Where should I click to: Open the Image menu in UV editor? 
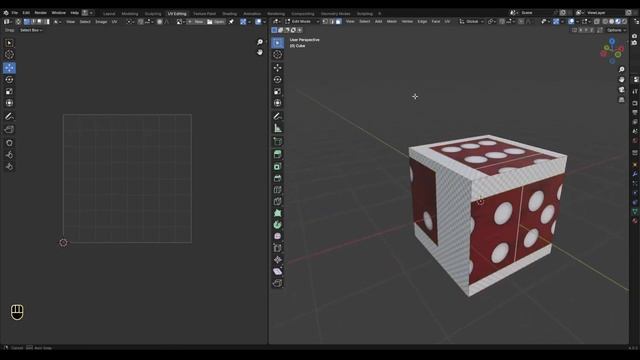pyautogui.click(x=101, y=22)
